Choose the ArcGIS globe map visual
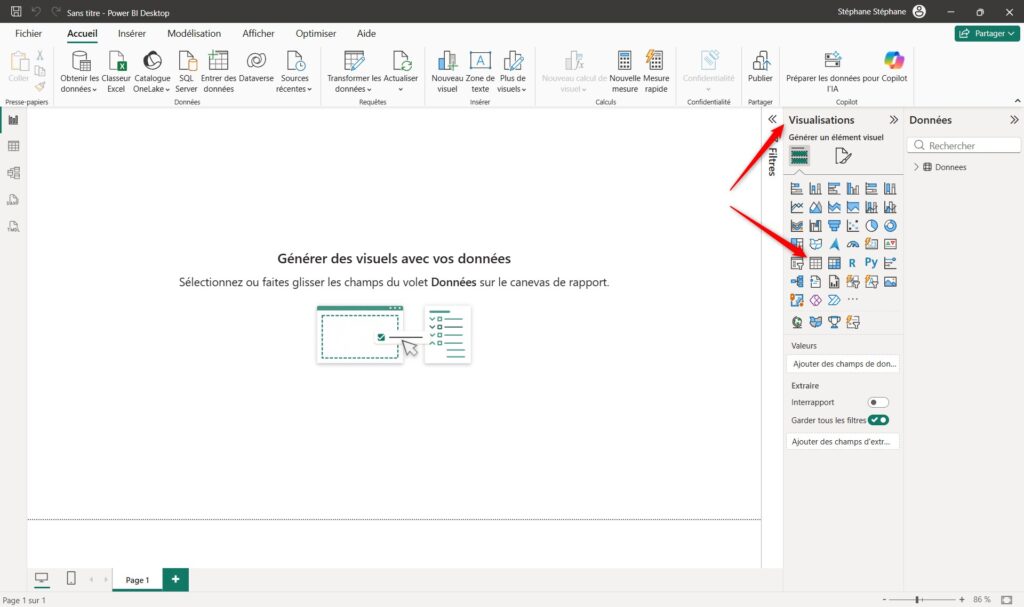 797,321
